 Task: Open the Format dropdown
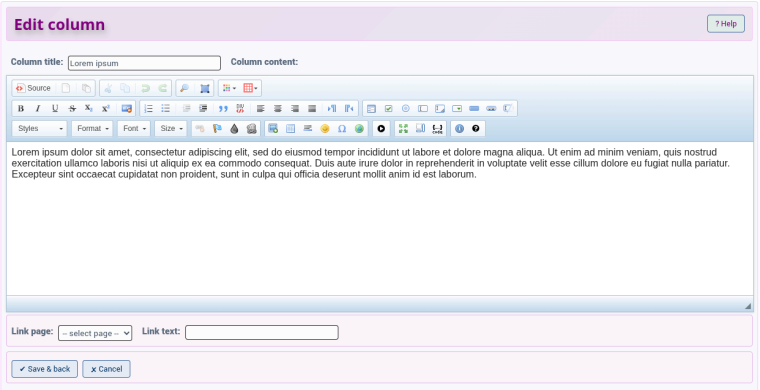pyautogui.click(x=92, y=128)
